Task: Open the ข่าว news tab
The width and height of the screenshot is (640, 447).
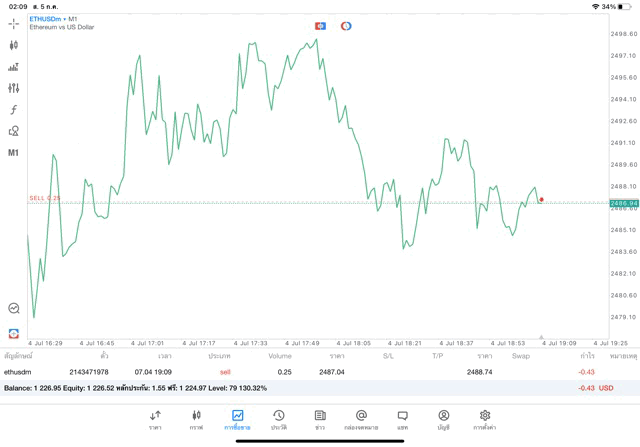Action: click(x=320, y=419)
